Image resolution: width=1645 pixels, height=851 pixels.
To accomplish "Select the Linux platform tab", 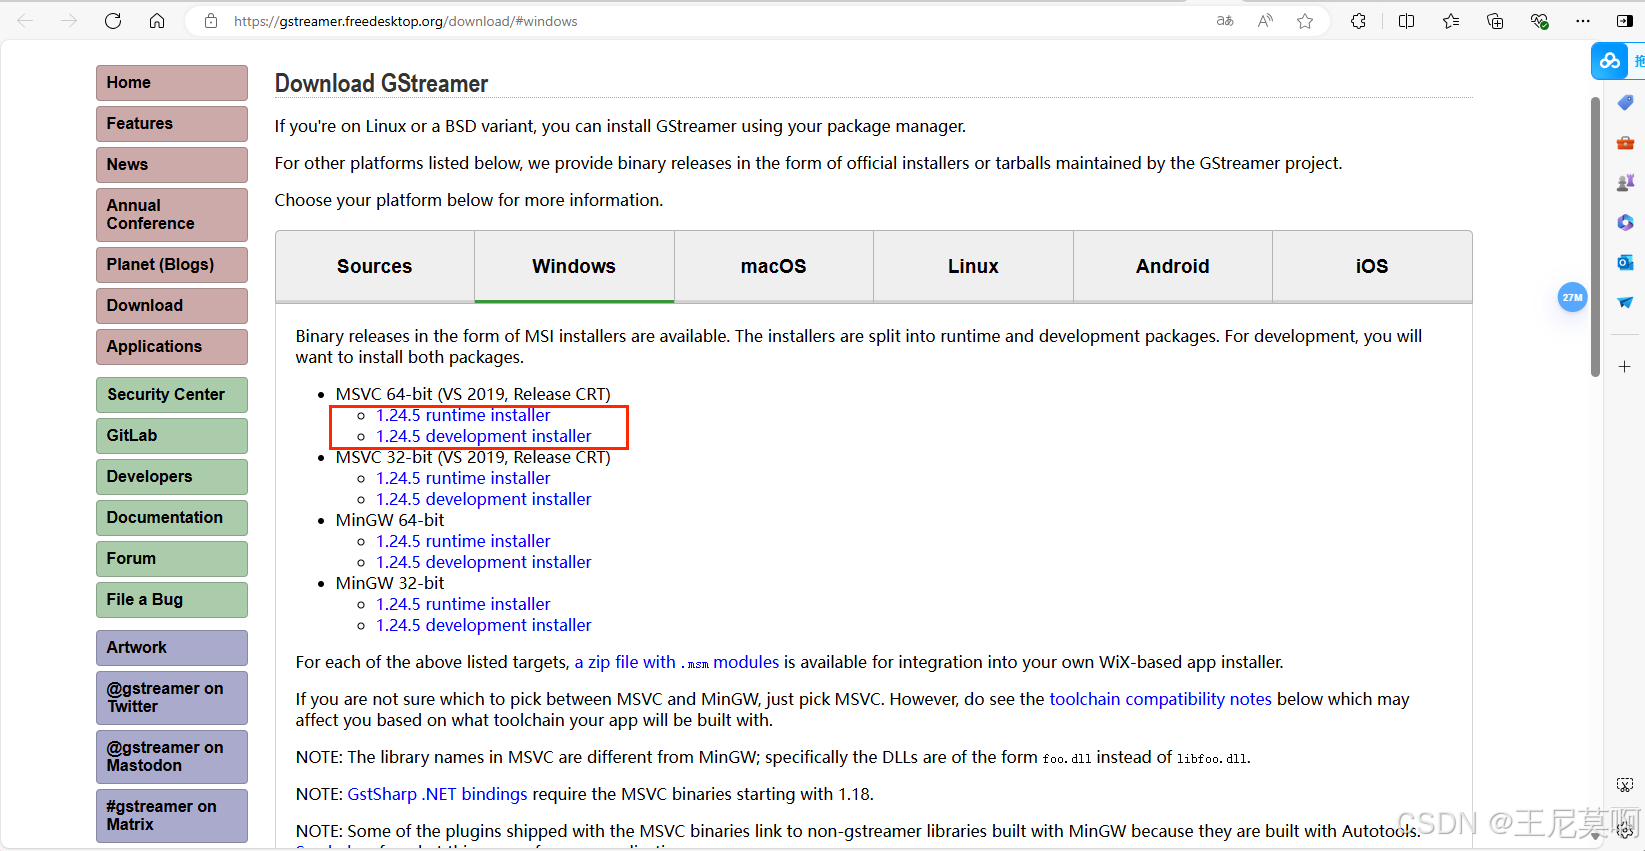I will point(973,266).
